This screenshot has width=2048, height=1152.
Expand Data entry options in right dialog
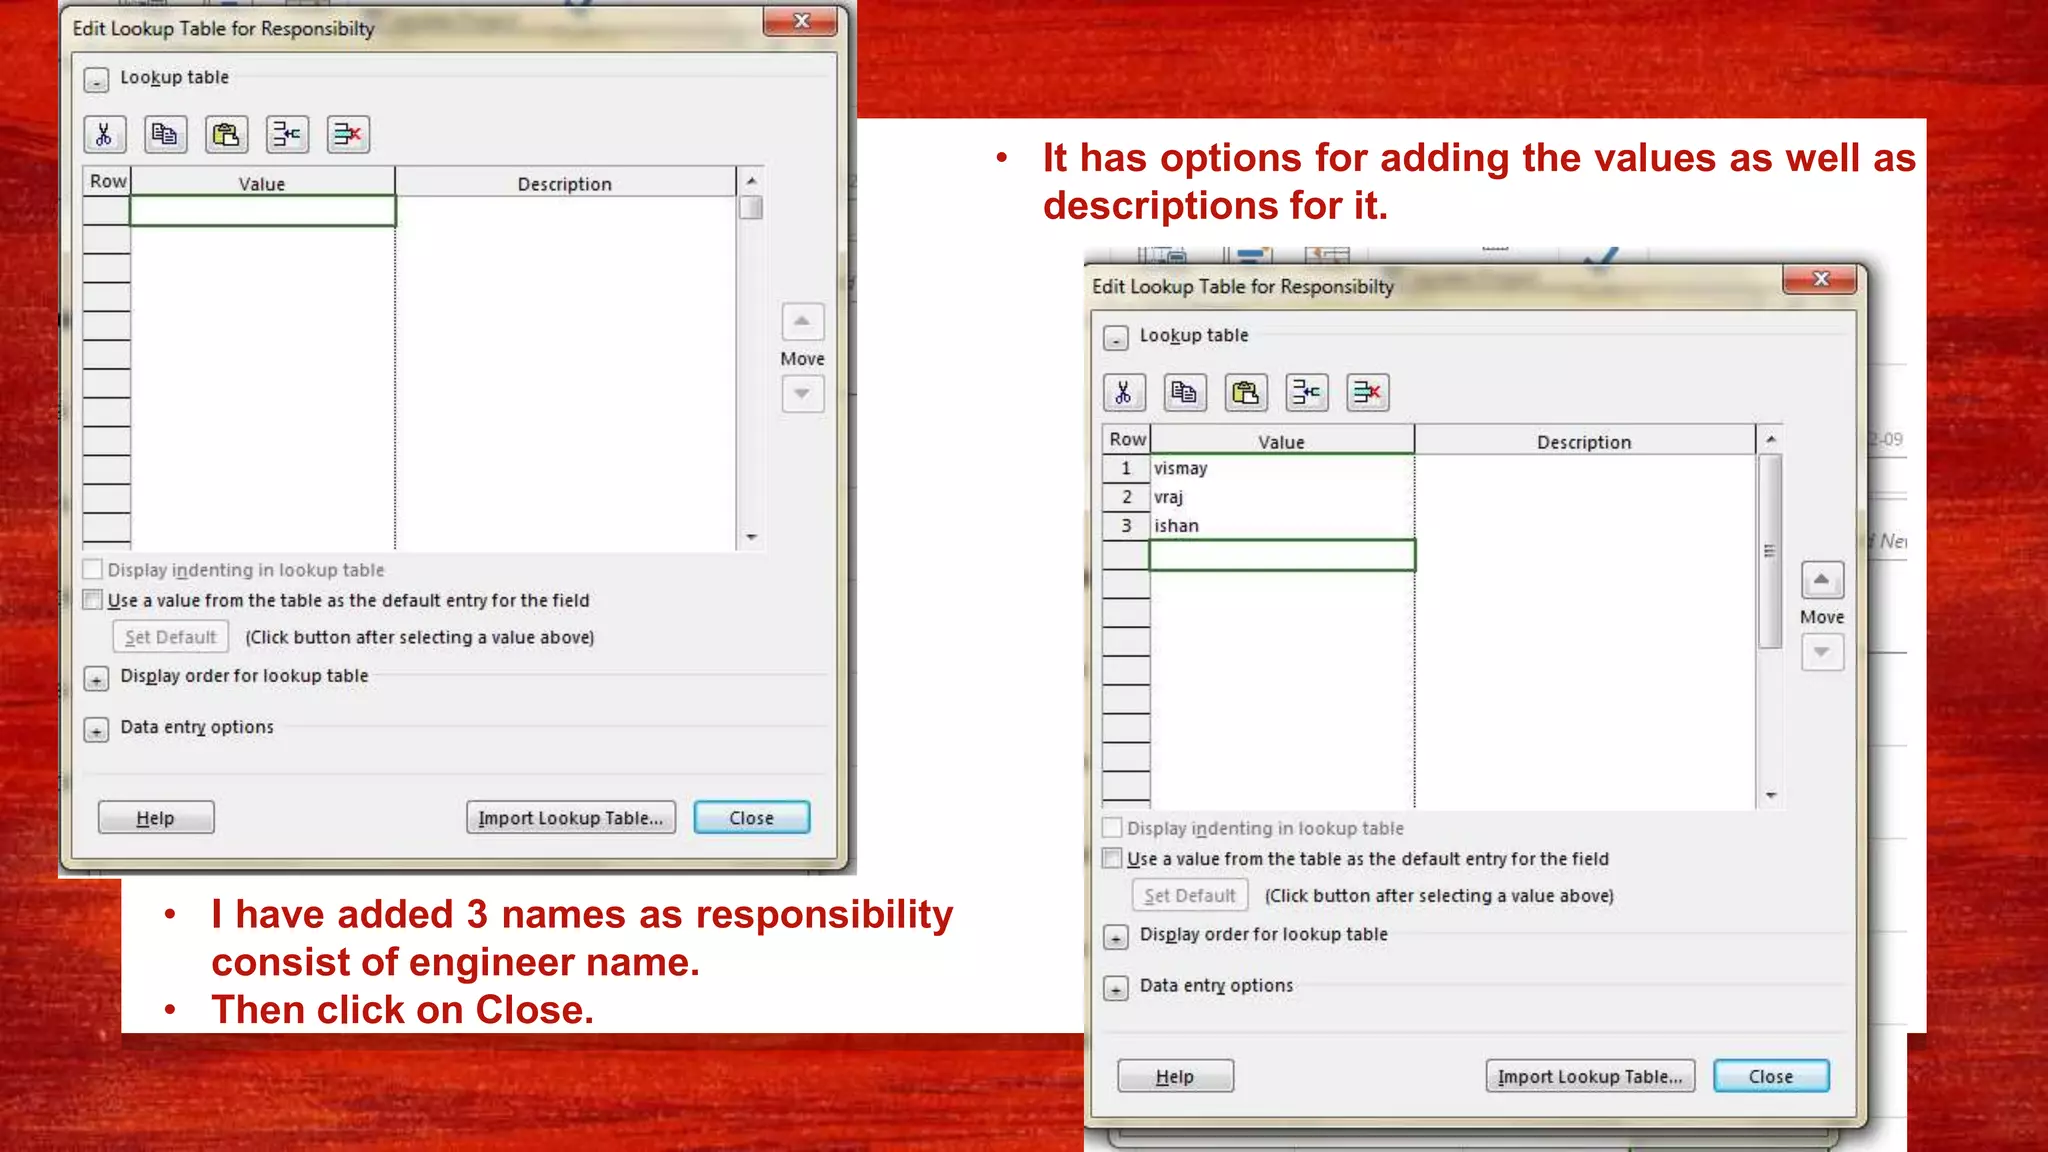1116,988
